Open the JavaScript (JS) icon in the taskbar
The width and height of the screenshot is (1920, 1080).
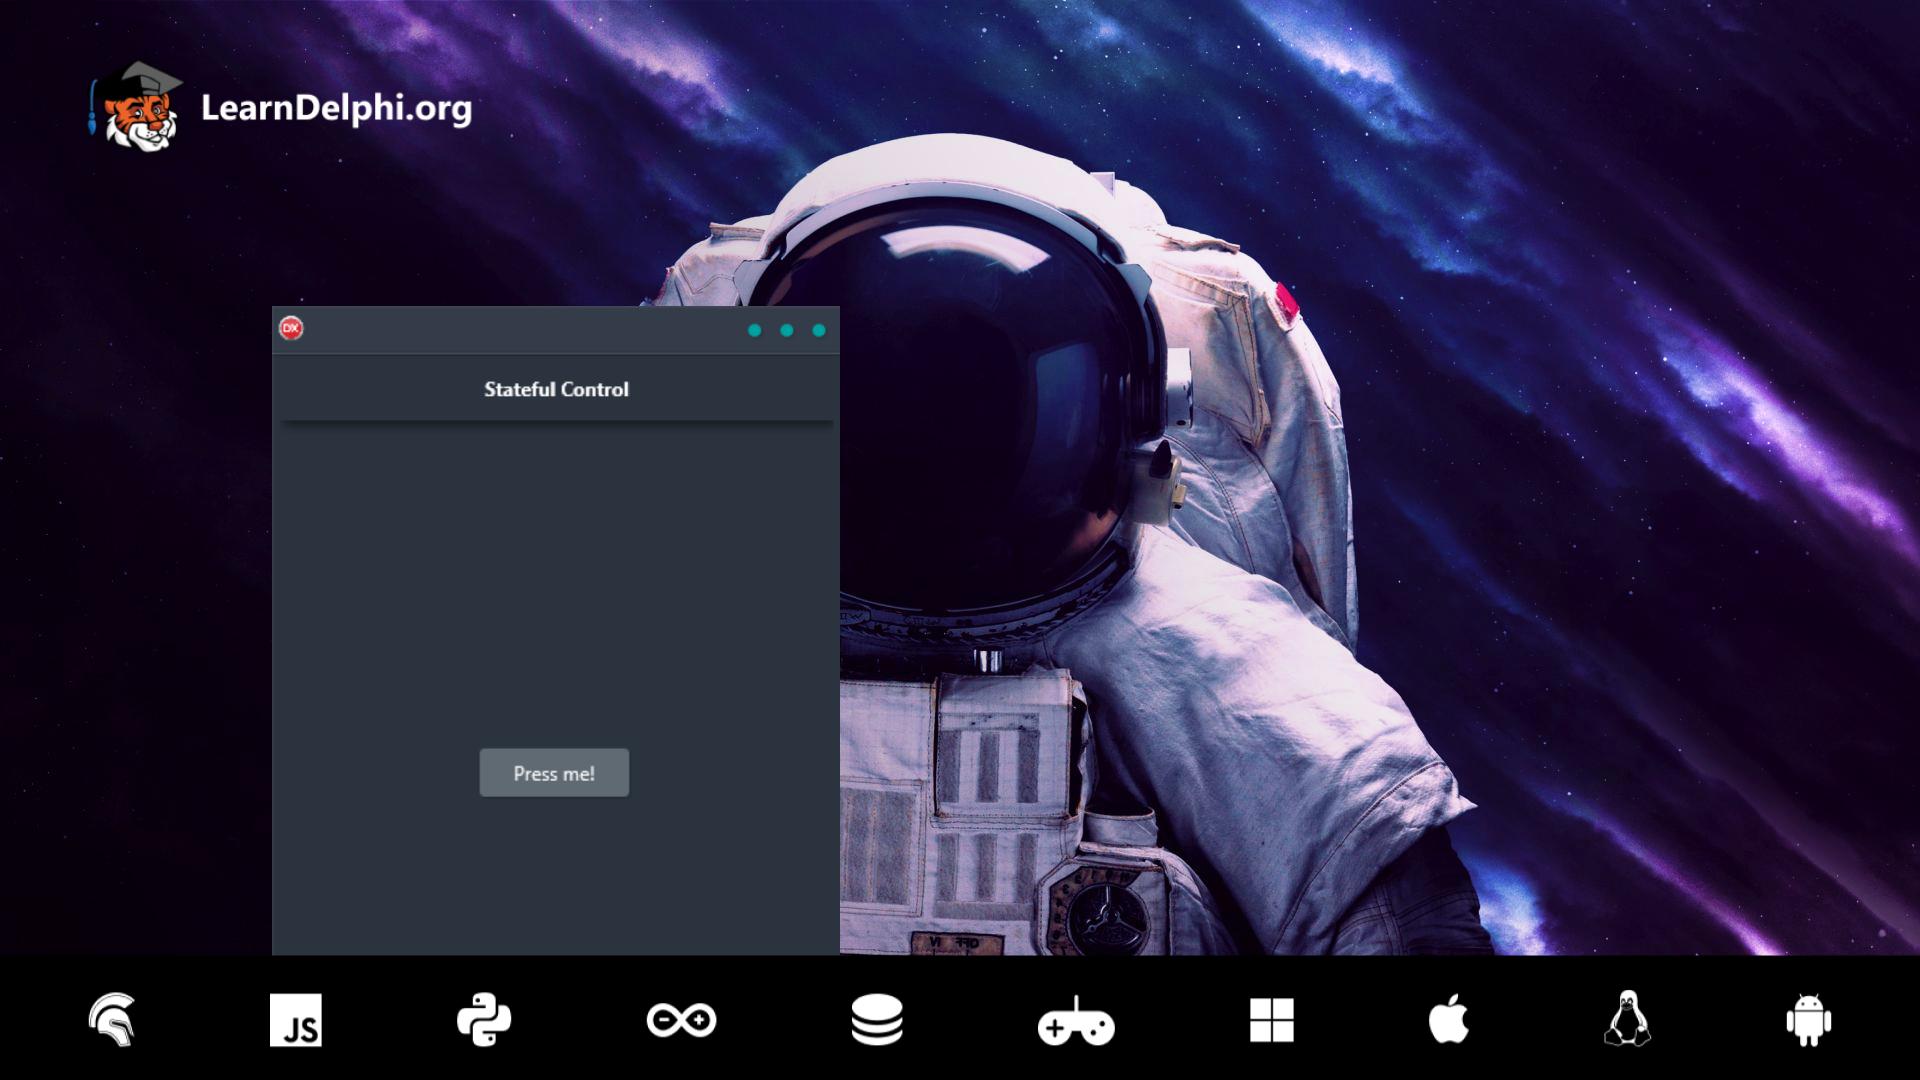click(x=297, y=1021)
